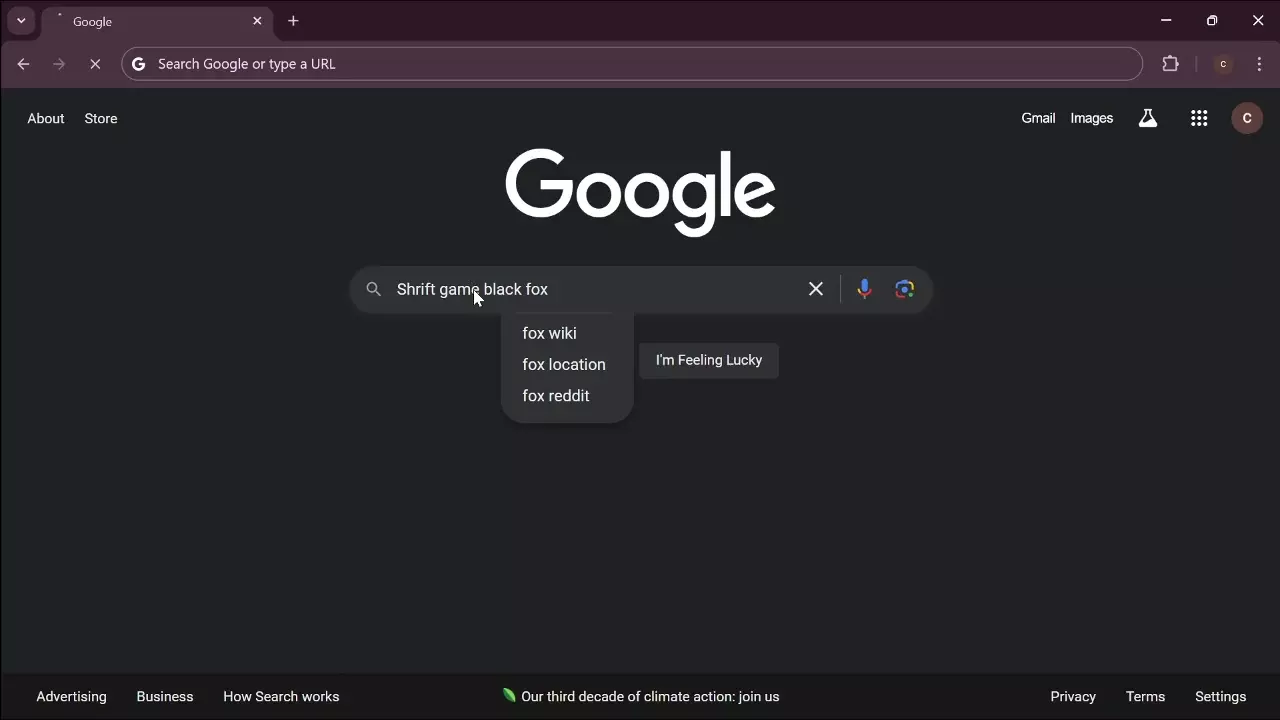The height and width of the screenshot is (720, 1280).
Task: Open the Chrome profile button
Action: (1222, 64)
